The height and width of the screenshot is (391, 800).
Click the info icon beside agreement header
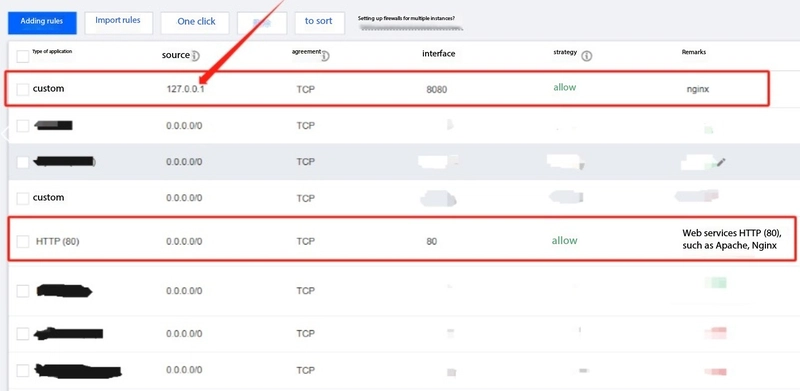324,56
